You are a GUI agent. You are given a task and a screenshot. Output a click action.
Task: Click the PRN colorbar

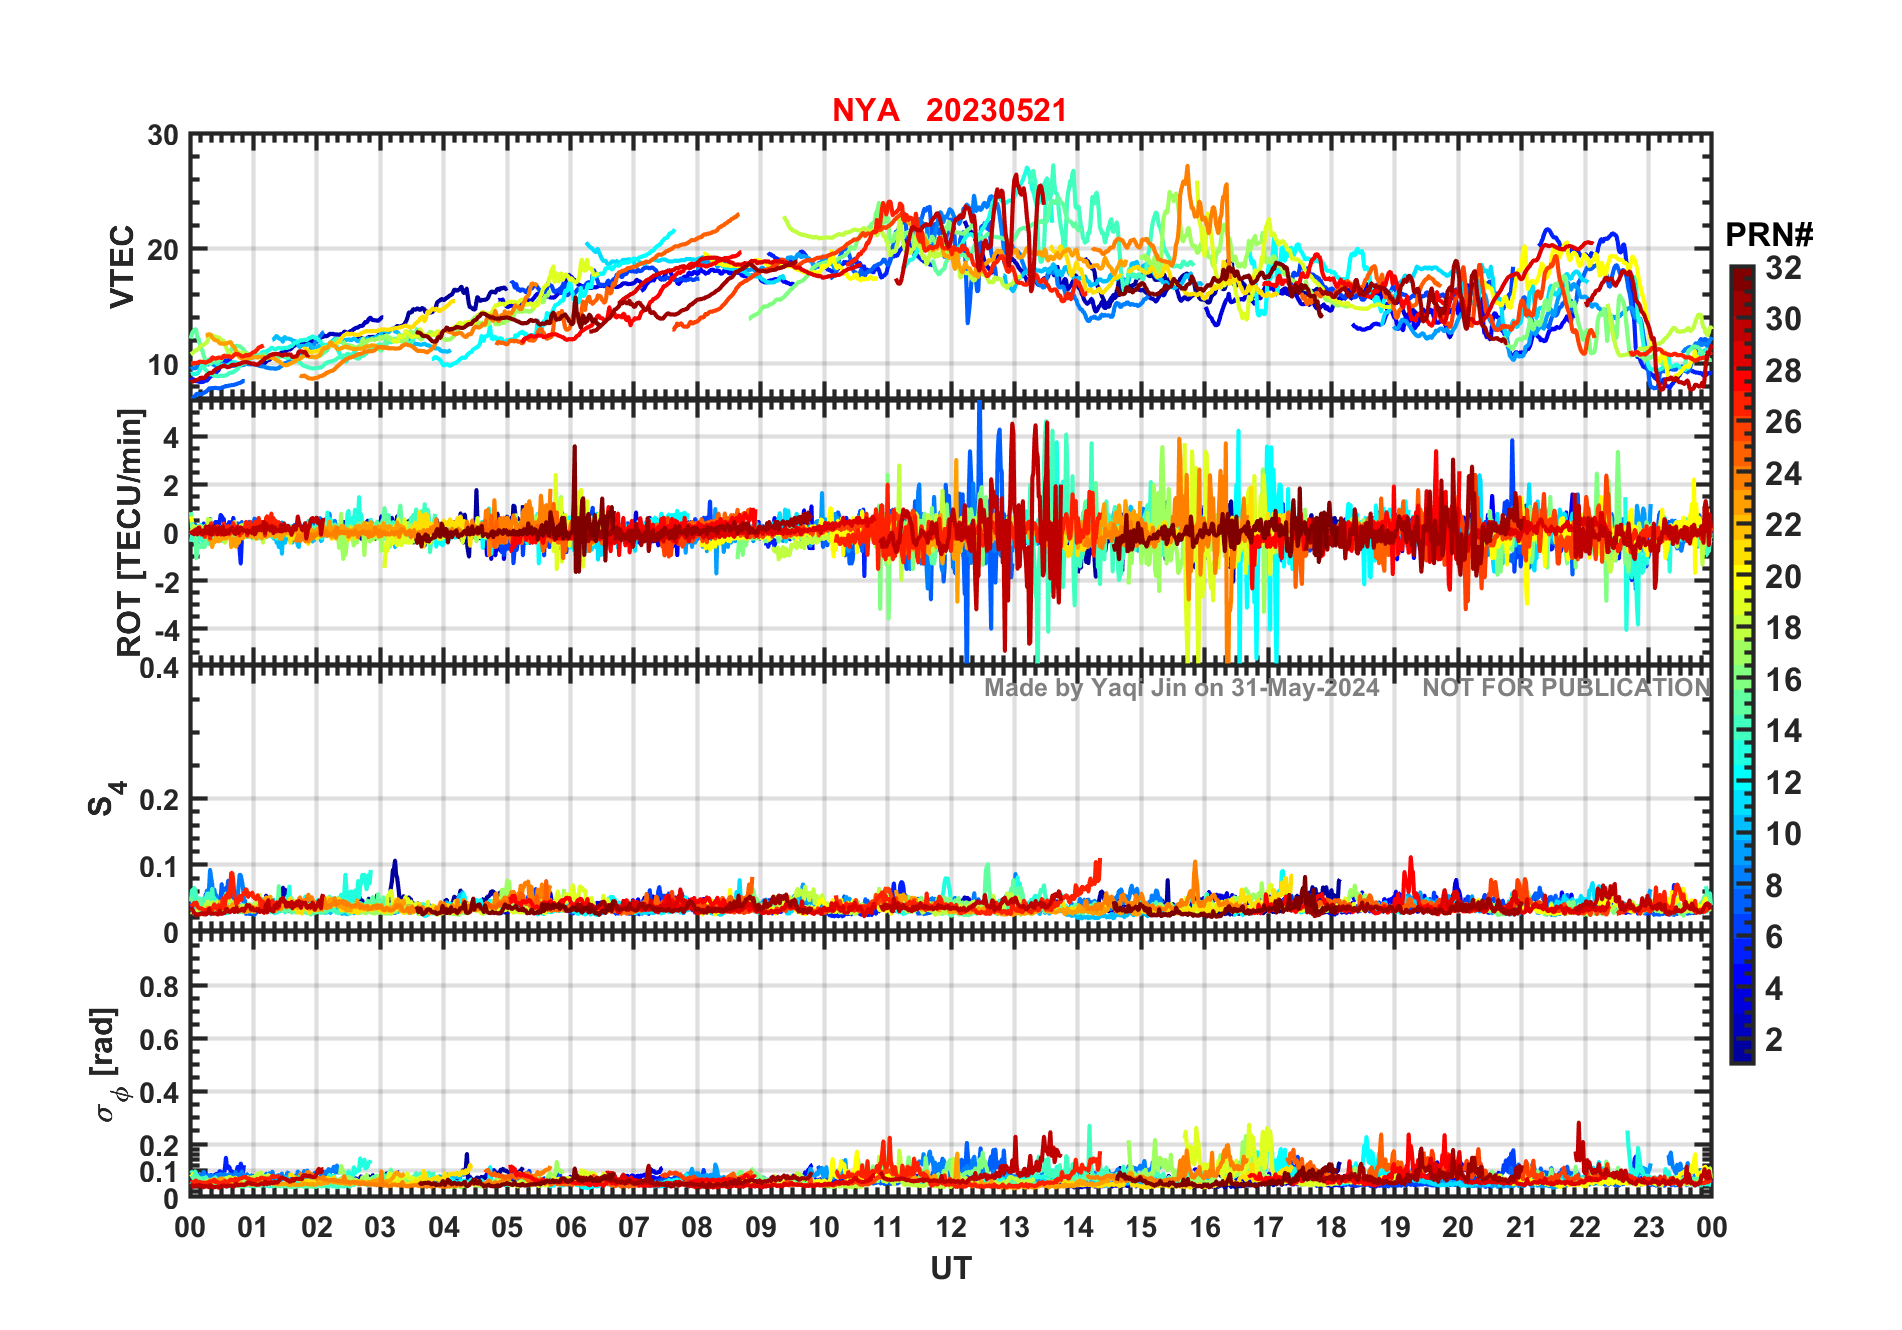(x=1741, y=665)
